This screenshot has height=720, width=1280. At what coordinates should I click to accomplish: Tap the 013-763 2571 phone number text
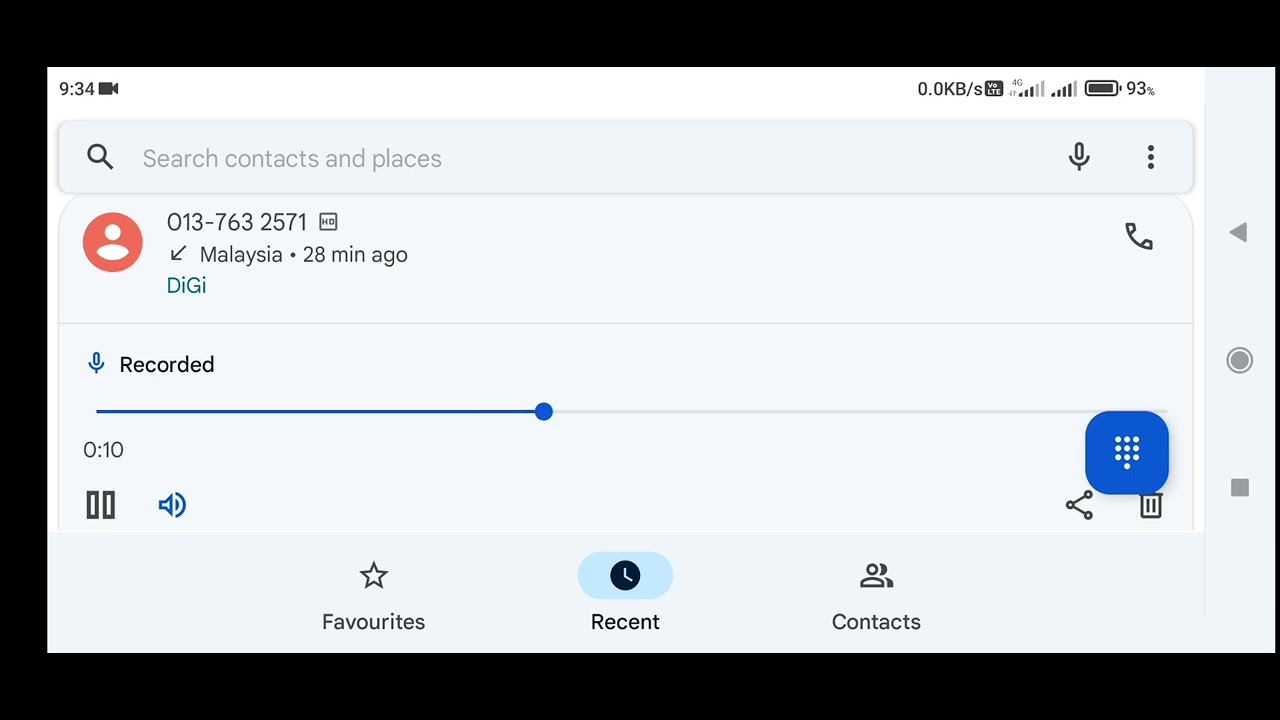(x=237, y=222)
